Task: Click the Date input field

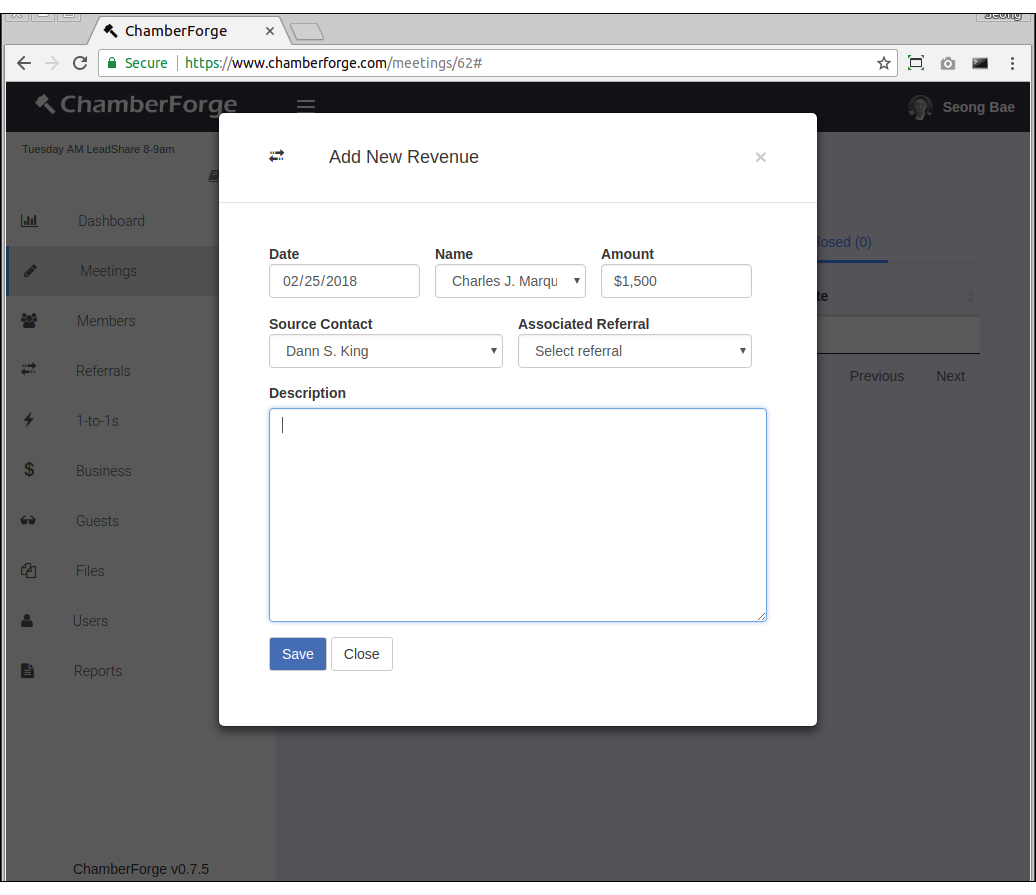Action: click(344, 281)
